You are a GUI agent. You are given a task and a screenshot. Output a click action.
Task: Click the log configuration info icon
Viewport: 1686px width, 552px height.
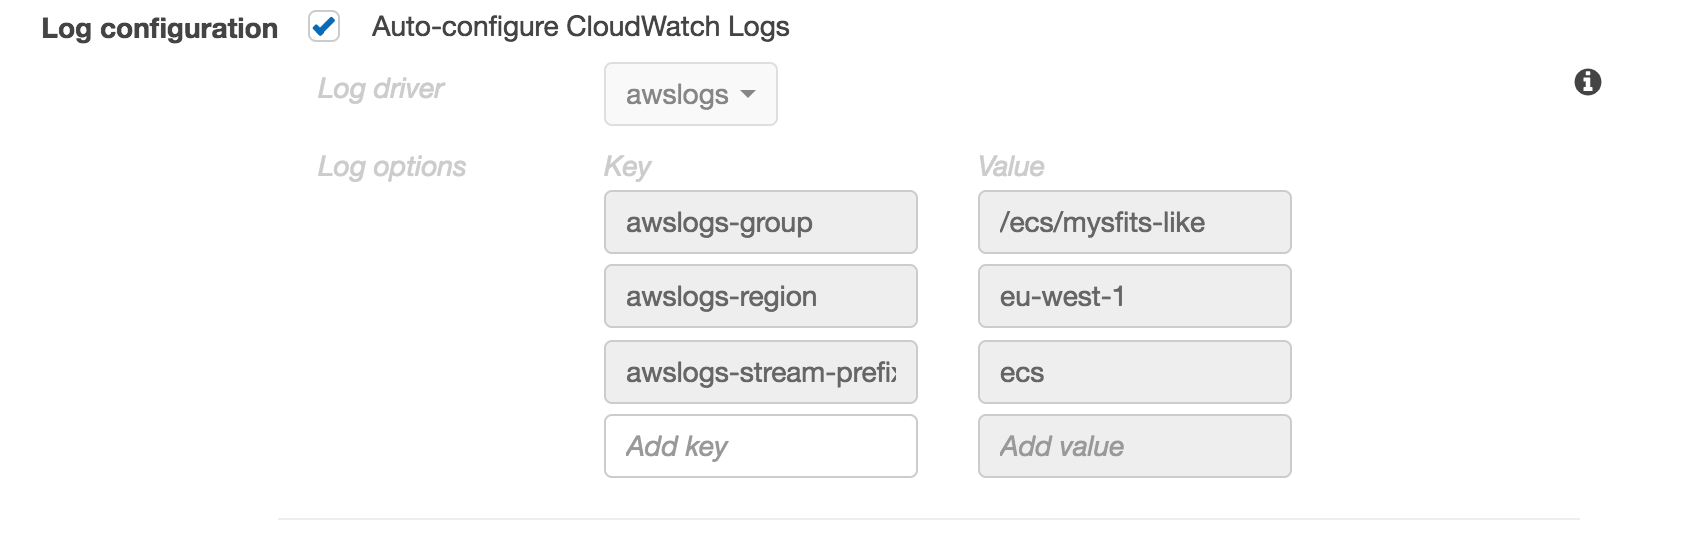(1587, 82)
